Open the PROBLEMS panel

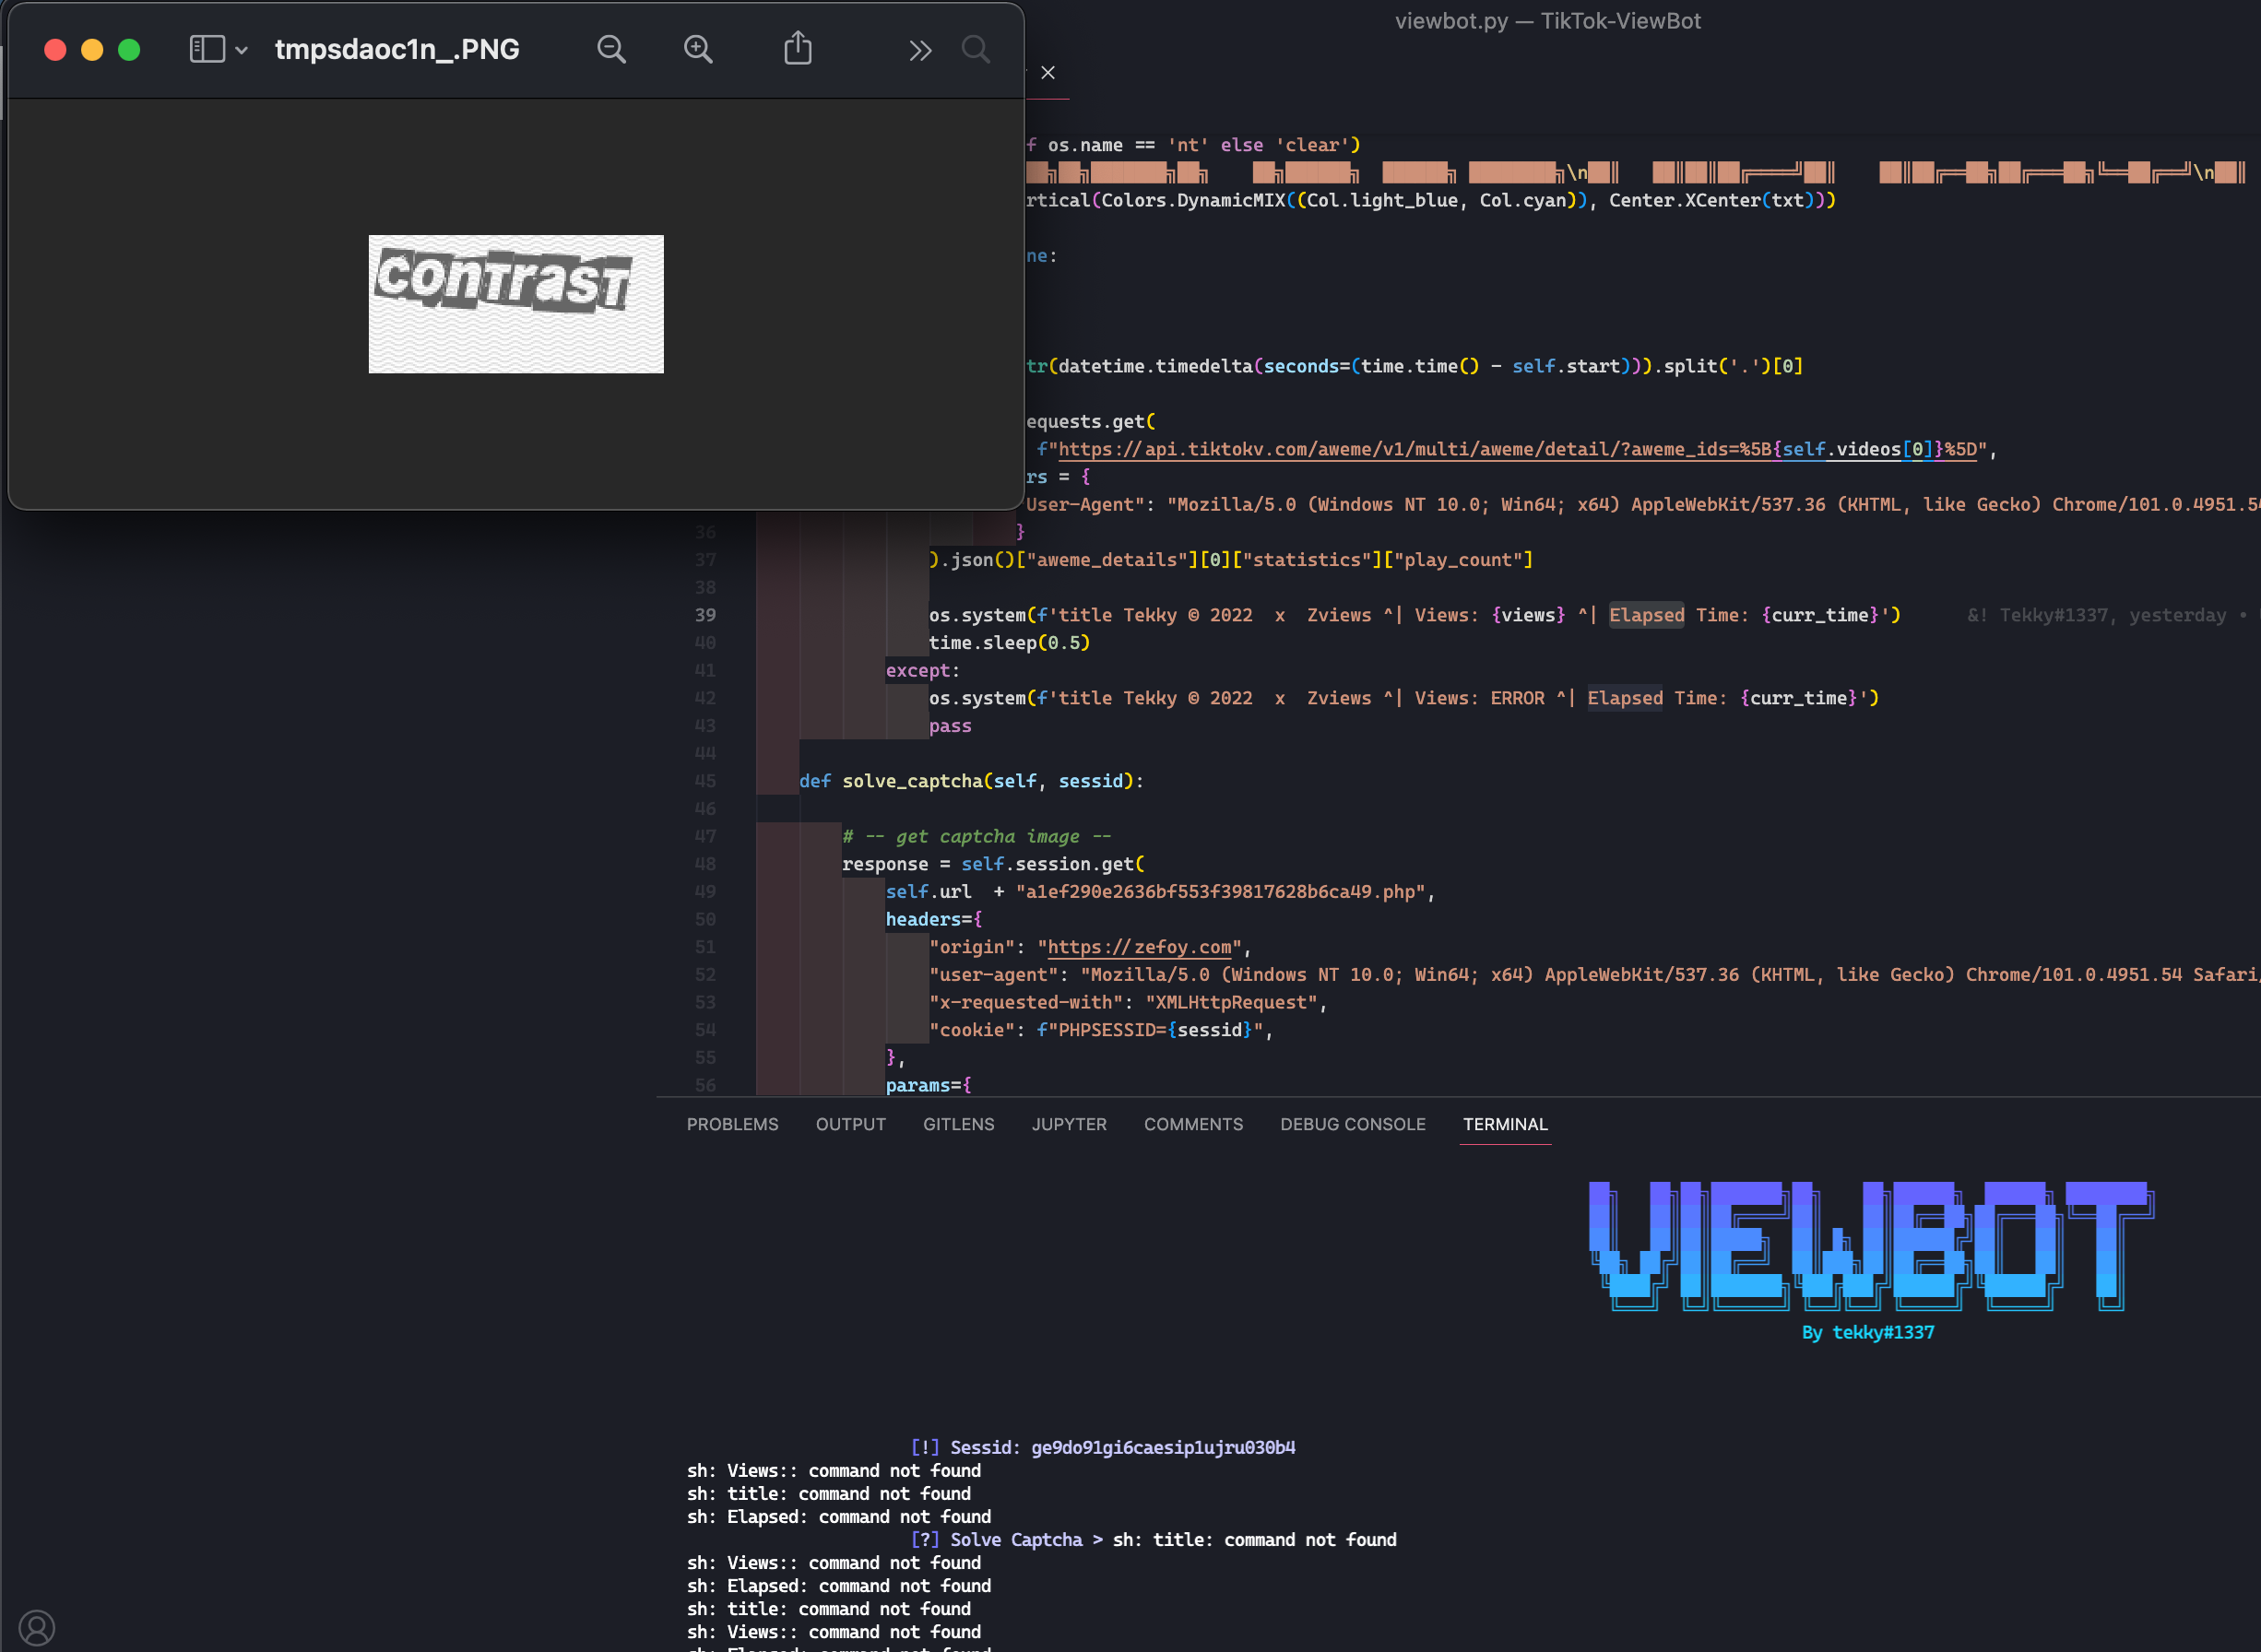[732, 1124]
